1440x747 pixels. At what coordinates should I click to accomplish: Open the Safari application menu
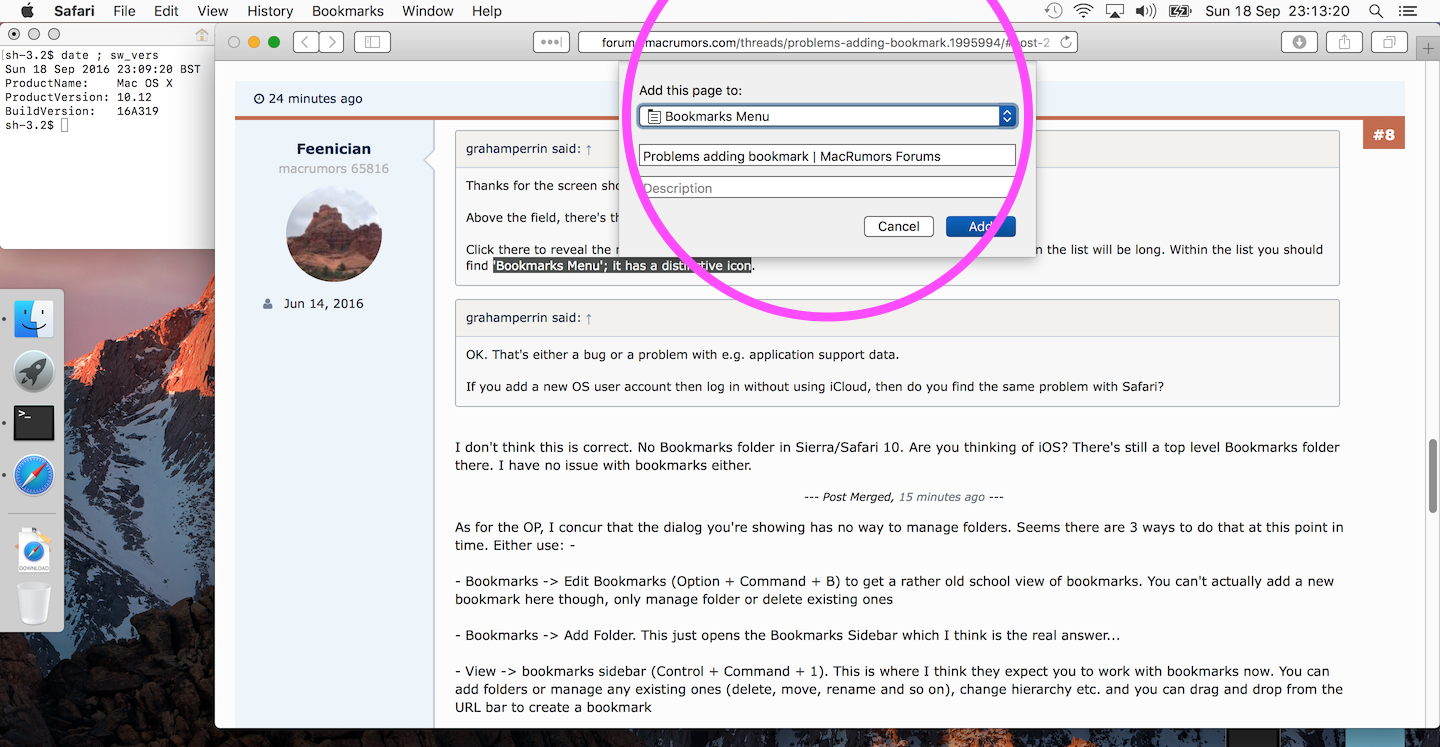pyautogui.click(x=74, y=11)
